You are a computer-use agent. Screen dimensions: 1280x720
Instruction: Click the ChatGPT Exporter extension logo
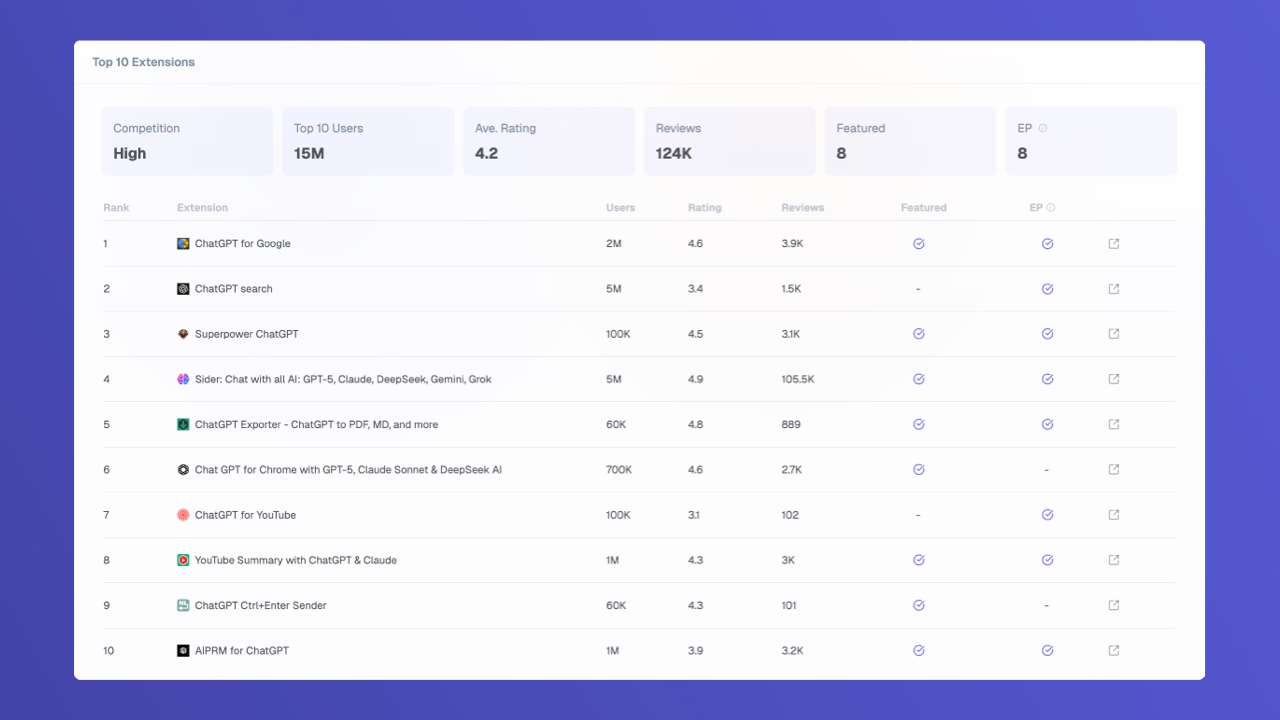pos(183,424)
